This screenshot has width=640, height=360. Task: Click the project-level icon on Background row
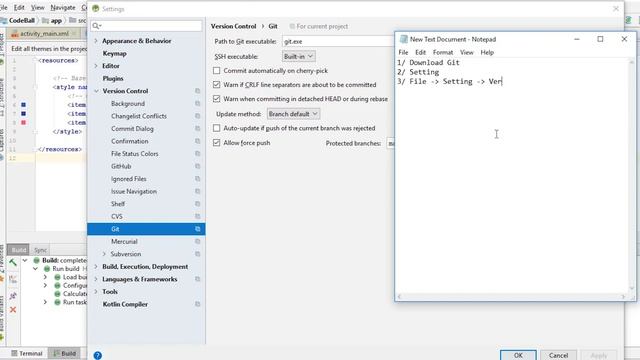tap(198, 104)
